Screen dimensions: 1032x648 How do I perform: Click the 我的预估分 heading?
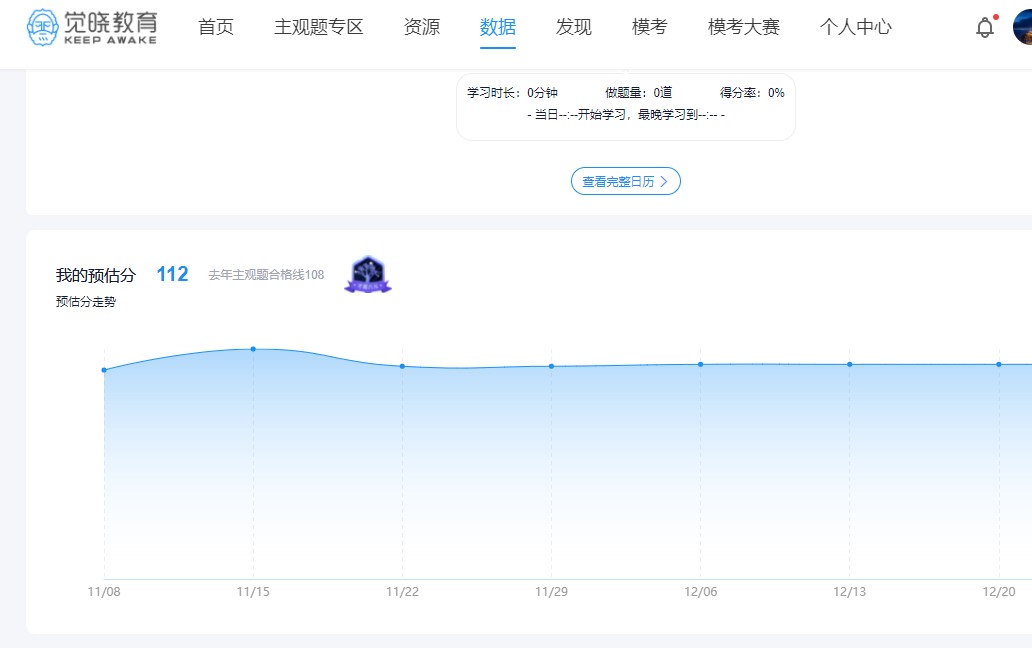pos(96,275)
